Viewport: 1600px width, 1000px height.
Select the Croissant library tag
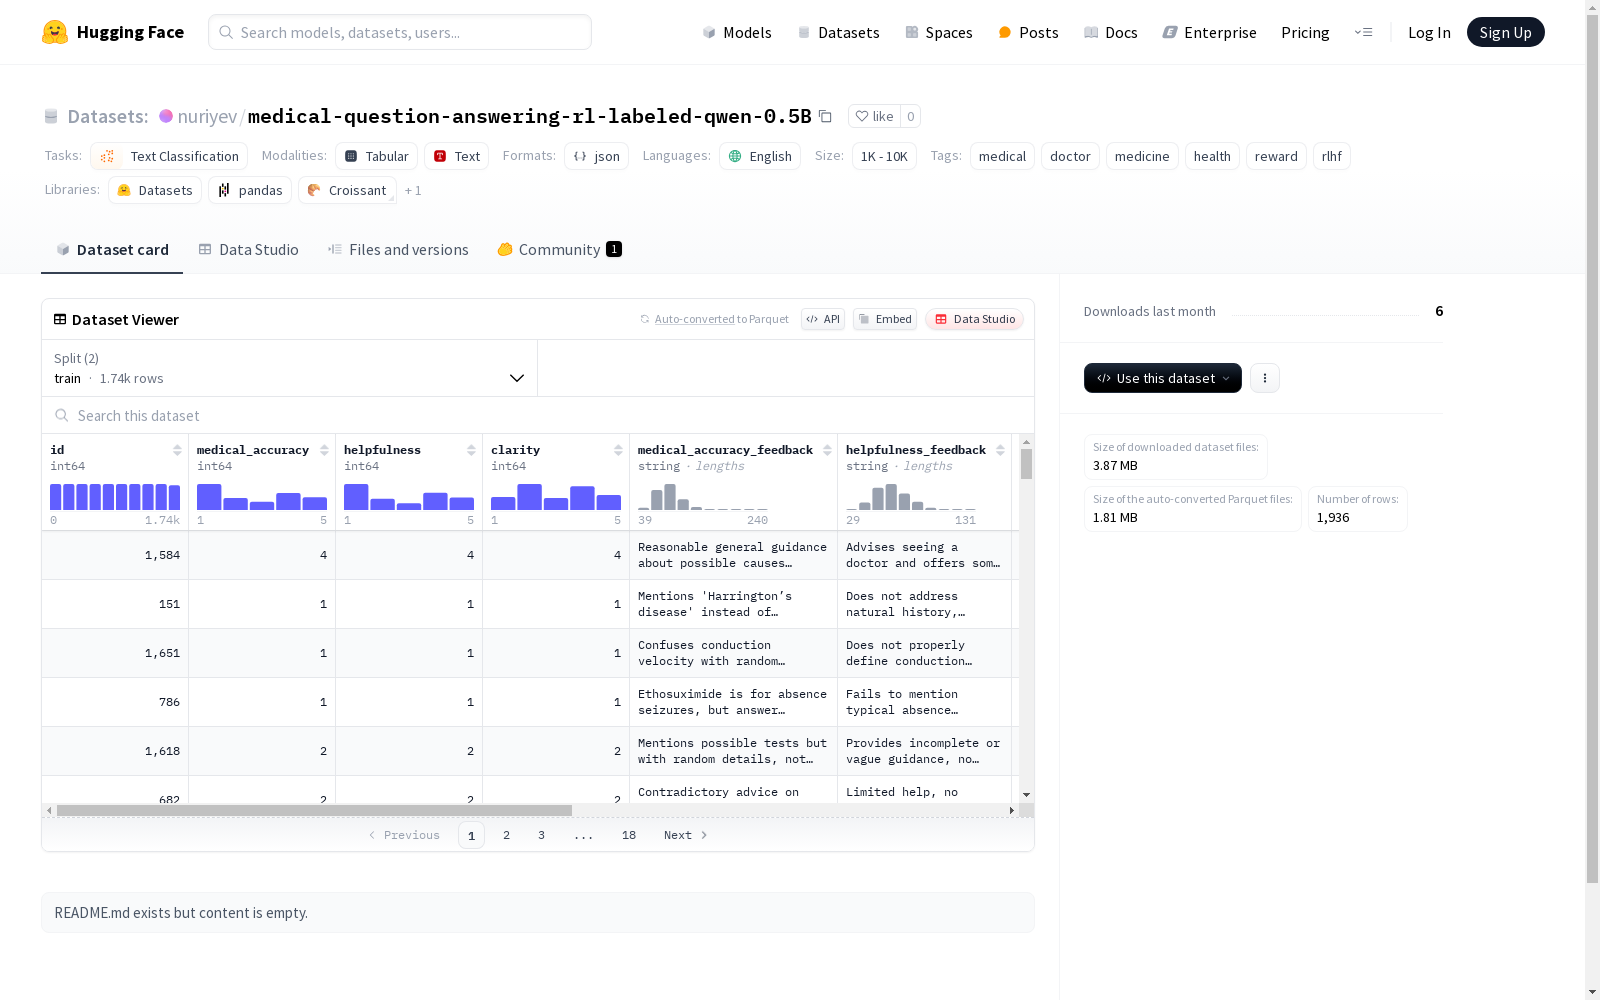tap(347, 190)
